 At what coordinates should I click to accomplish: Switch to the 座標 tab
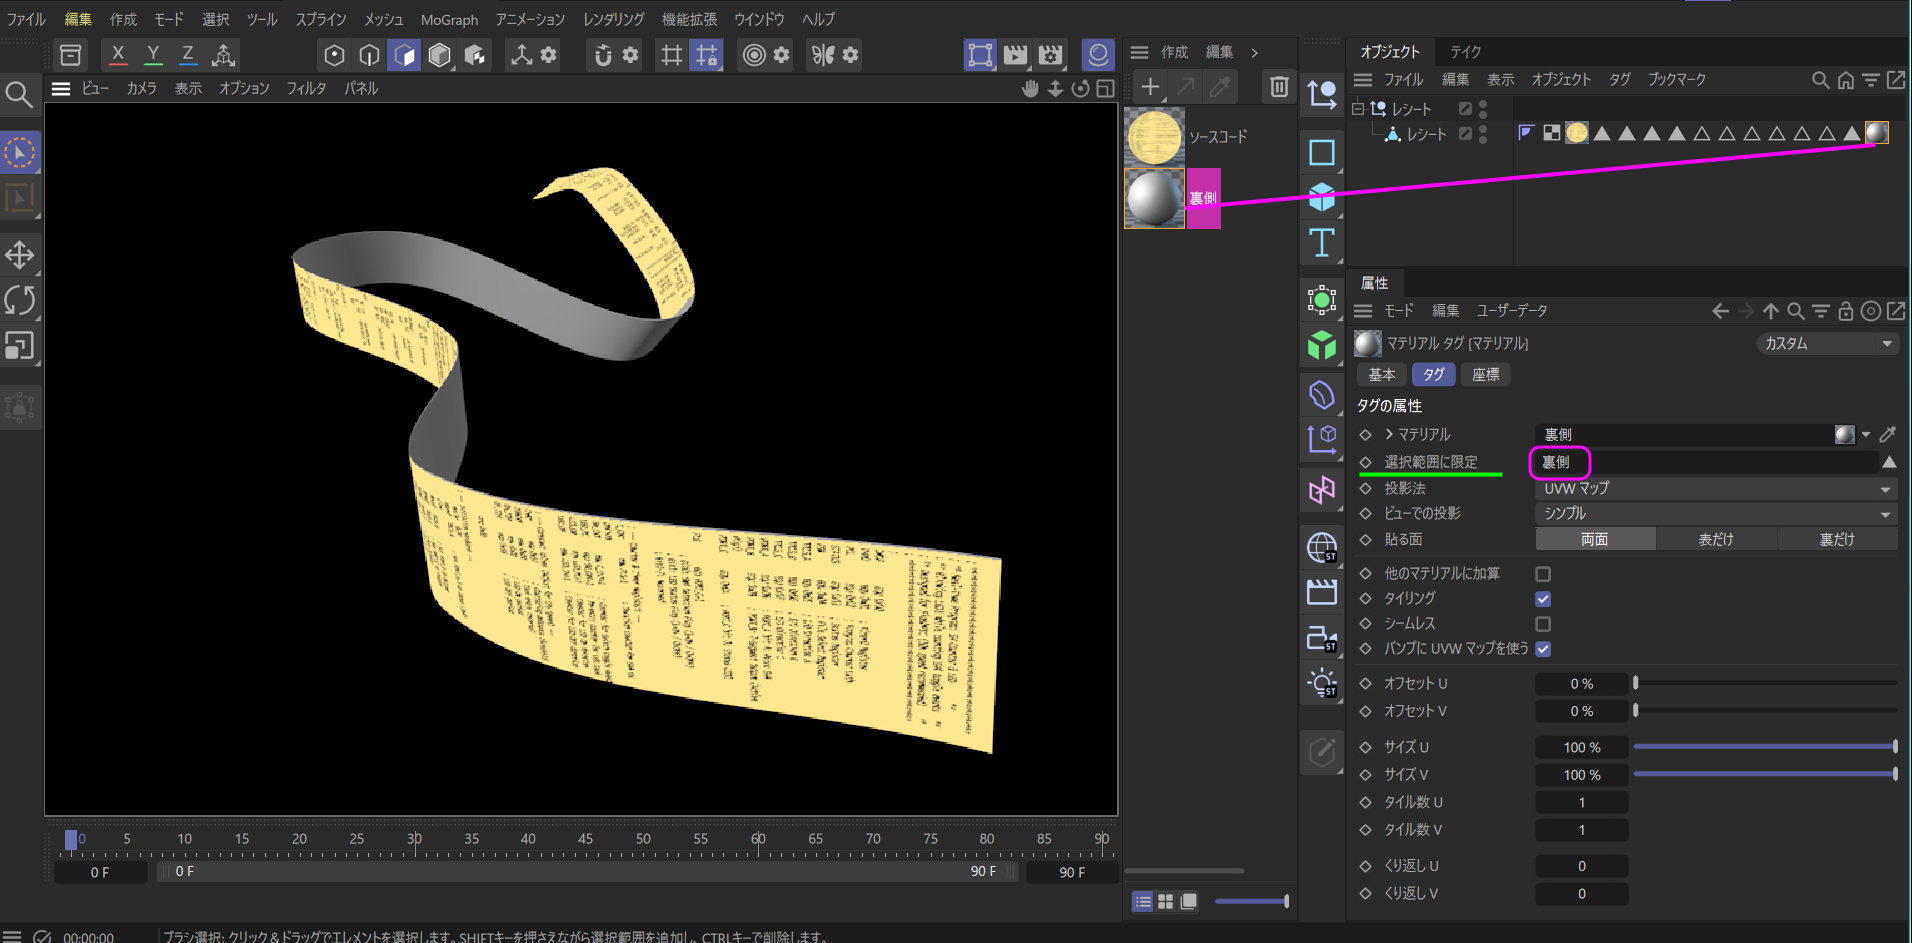pos(1485,375)
